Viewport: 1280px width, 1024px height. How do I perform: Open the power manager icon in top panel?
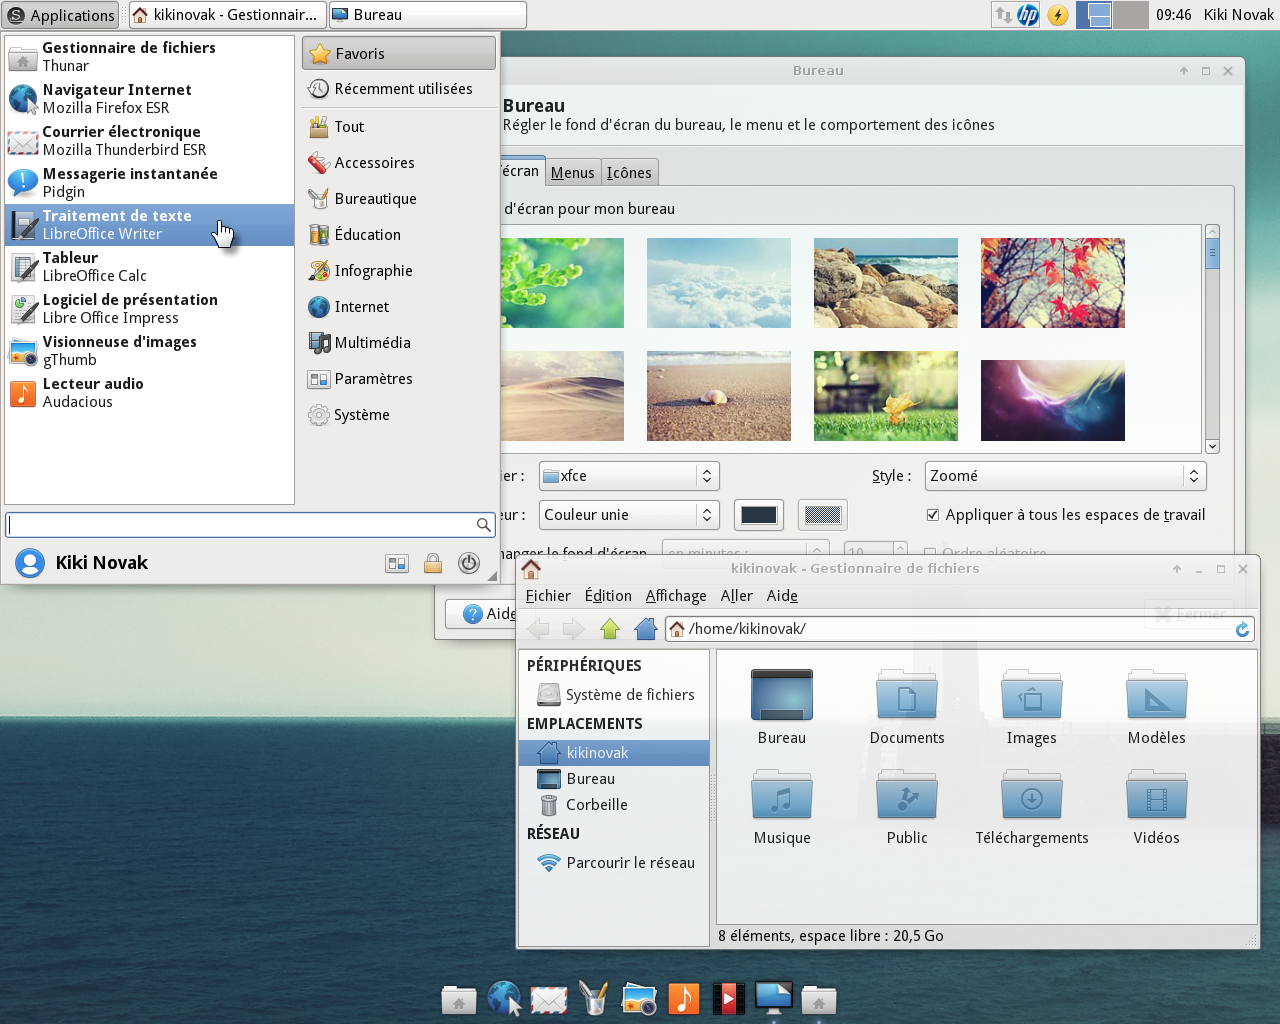[x=1058, y=15]
